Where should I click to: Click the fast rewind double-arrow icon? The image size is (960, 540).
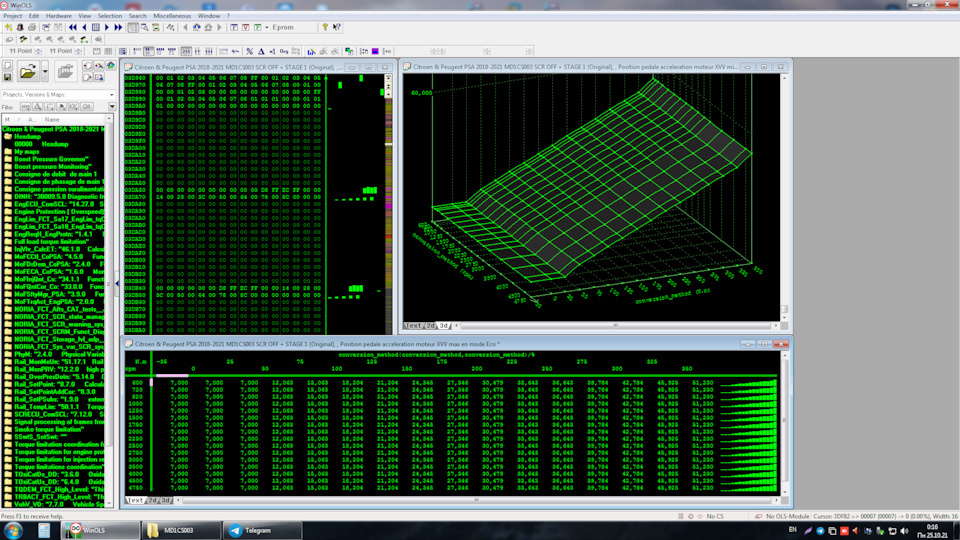(72, 27)
